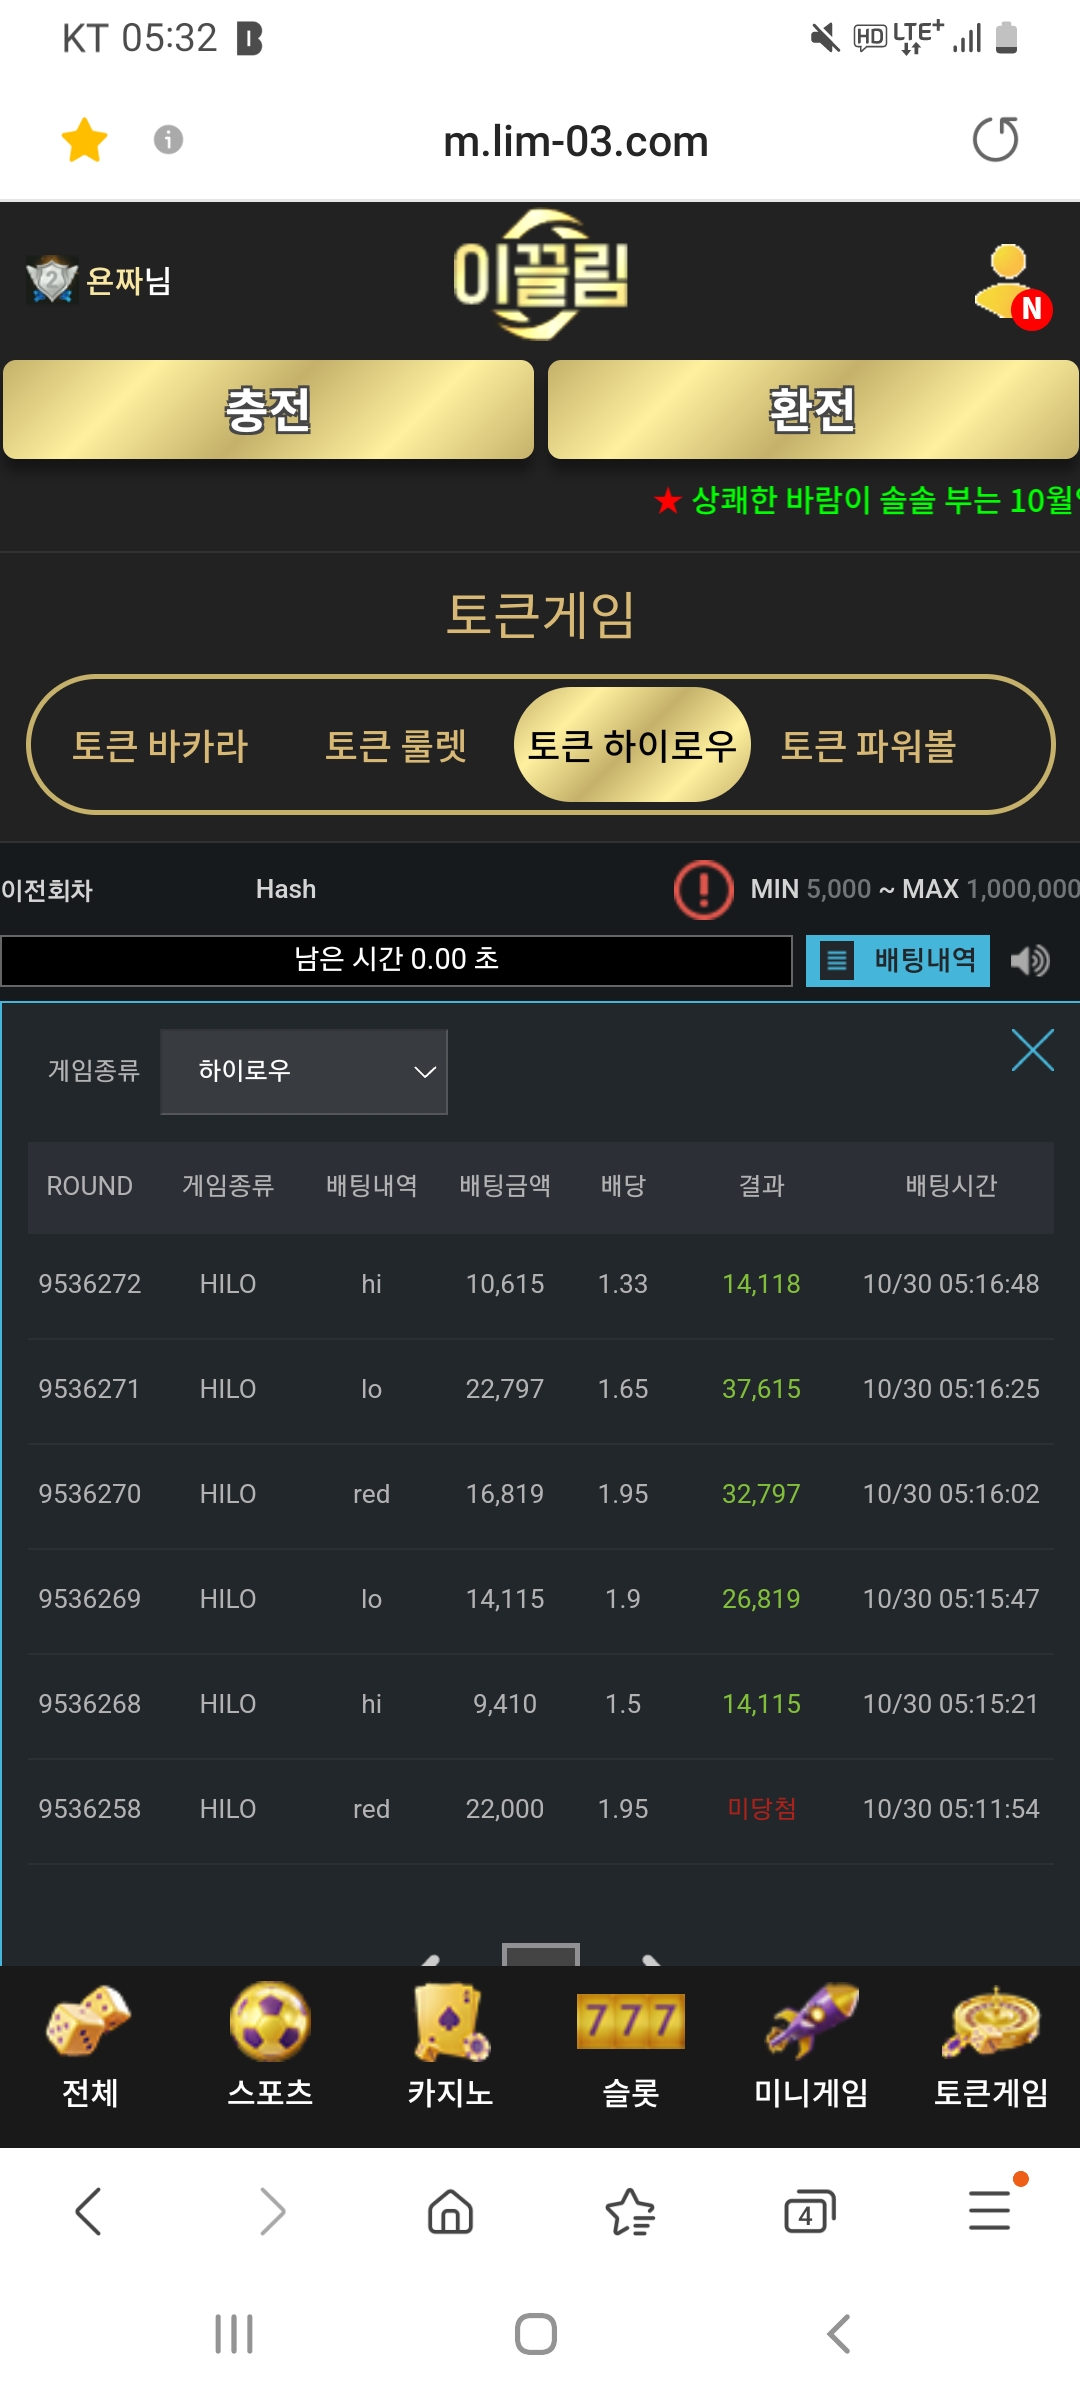Image resolution: width=1080 pixels, height=2400 pixels.
Task: Select the 토큰 파워볼 tab
Action: [x=868, y=746]
